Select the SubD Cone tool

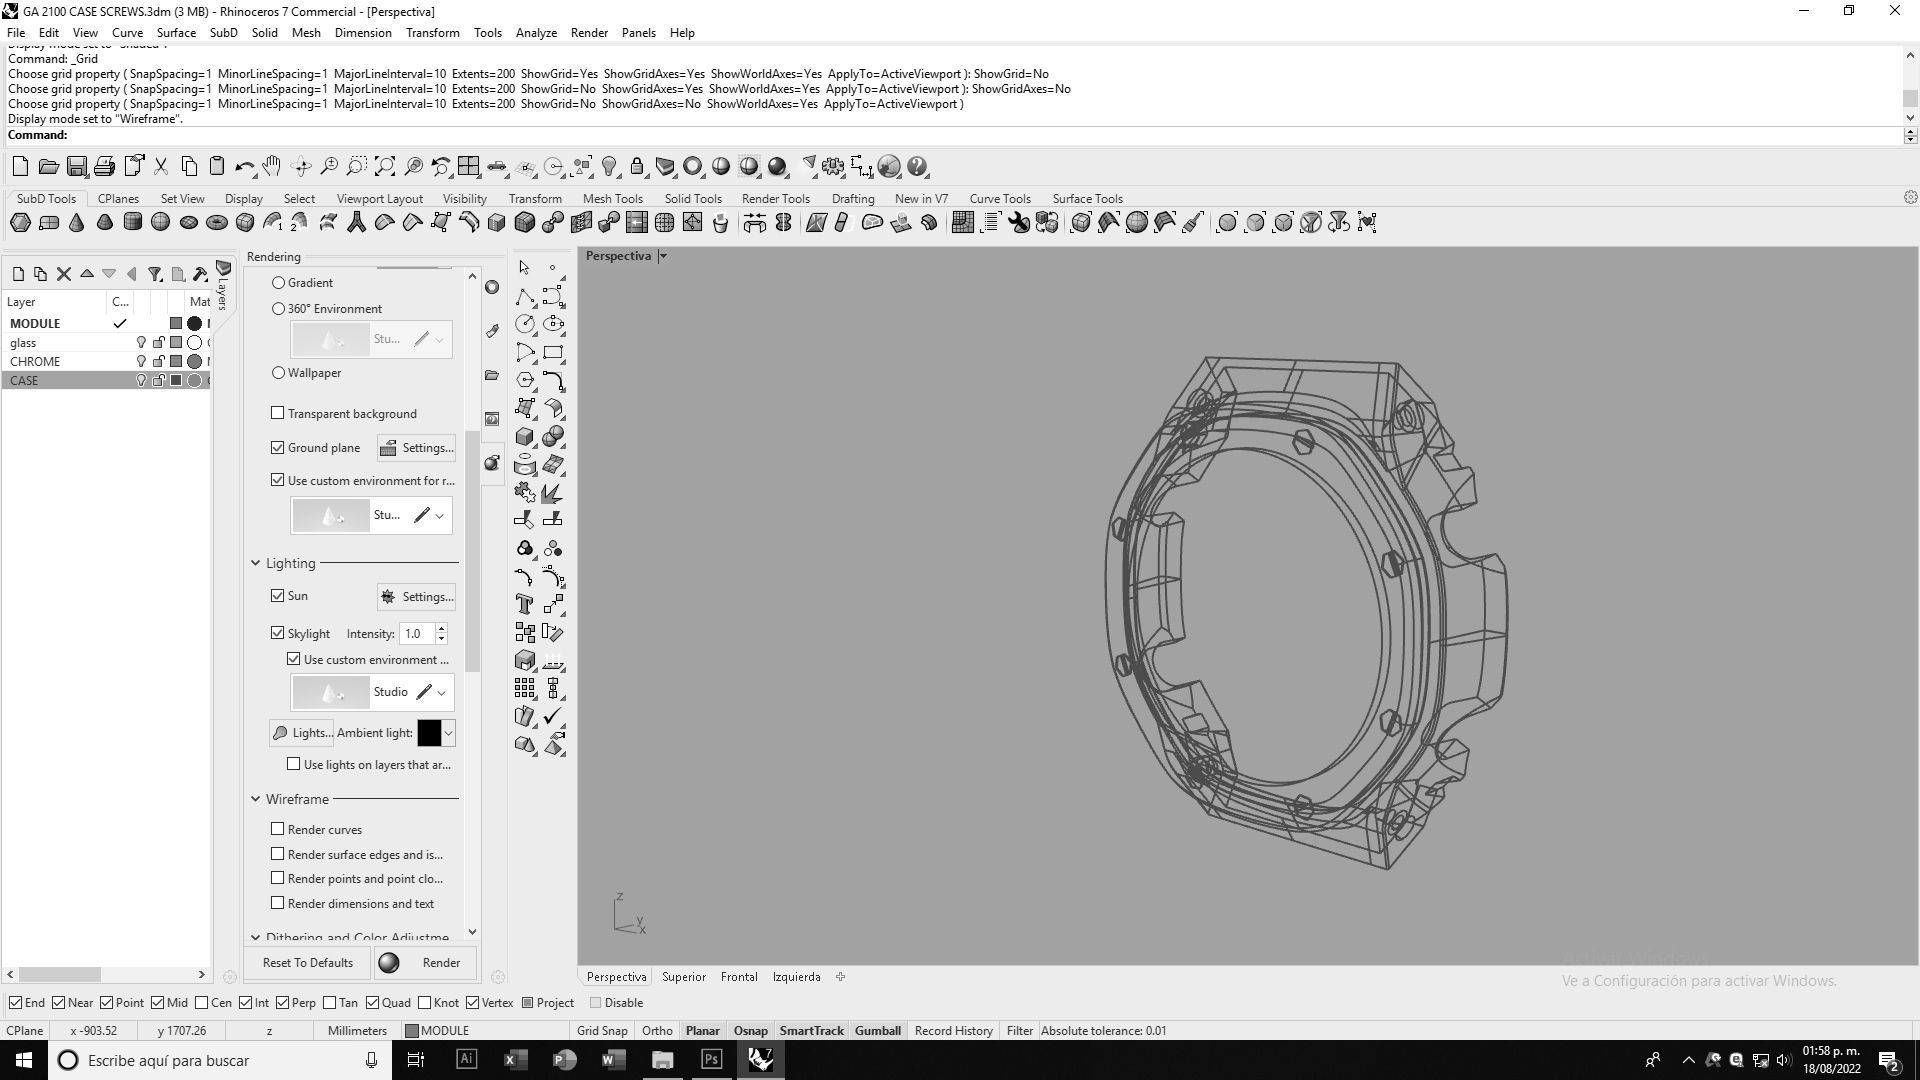tap(76, 223)
